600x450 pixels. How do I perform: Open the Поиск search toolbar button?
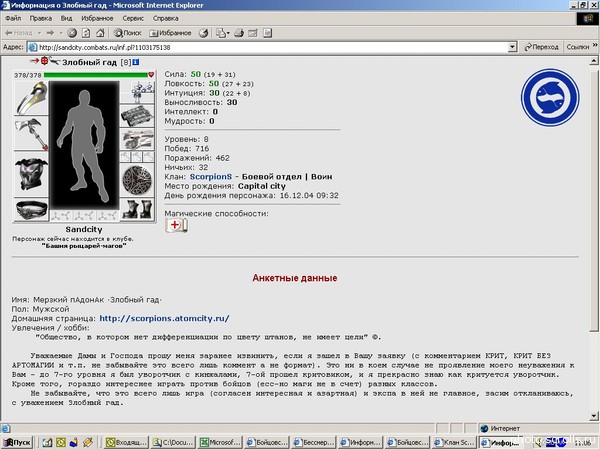click(128, 33)
